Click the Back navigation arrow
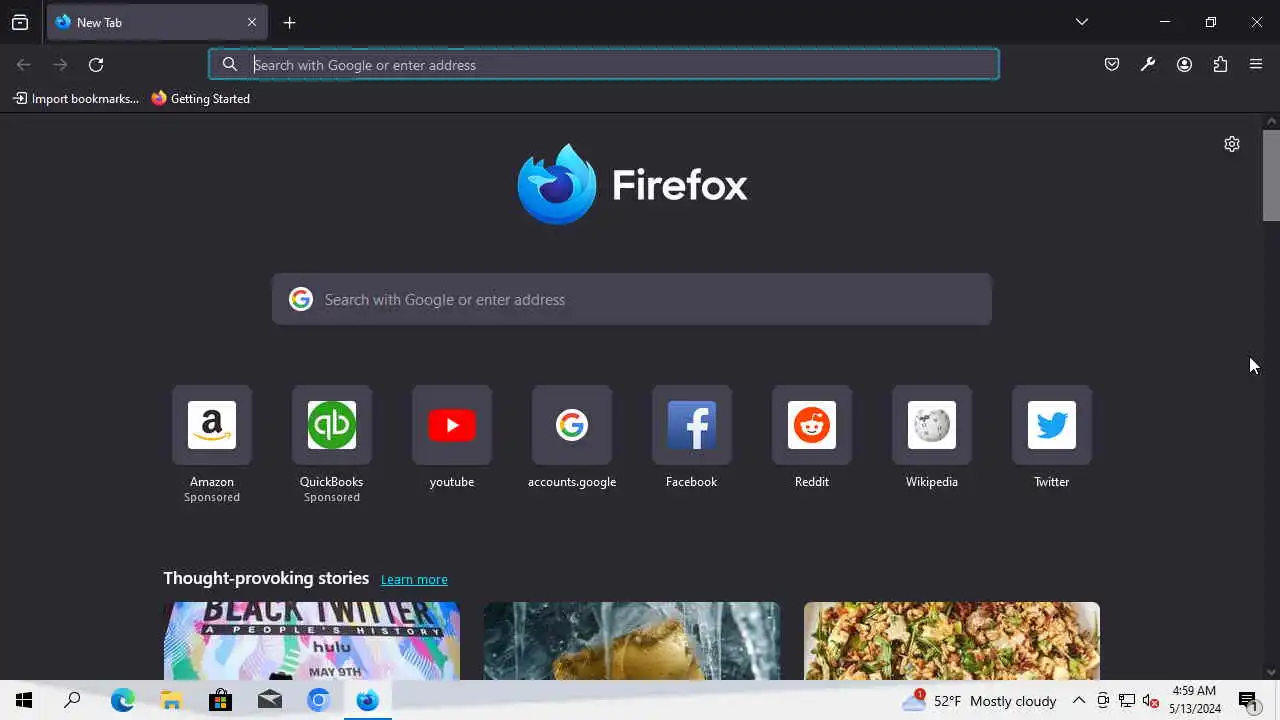Screen dimensions: 1280x720 (x=24, y=65)
